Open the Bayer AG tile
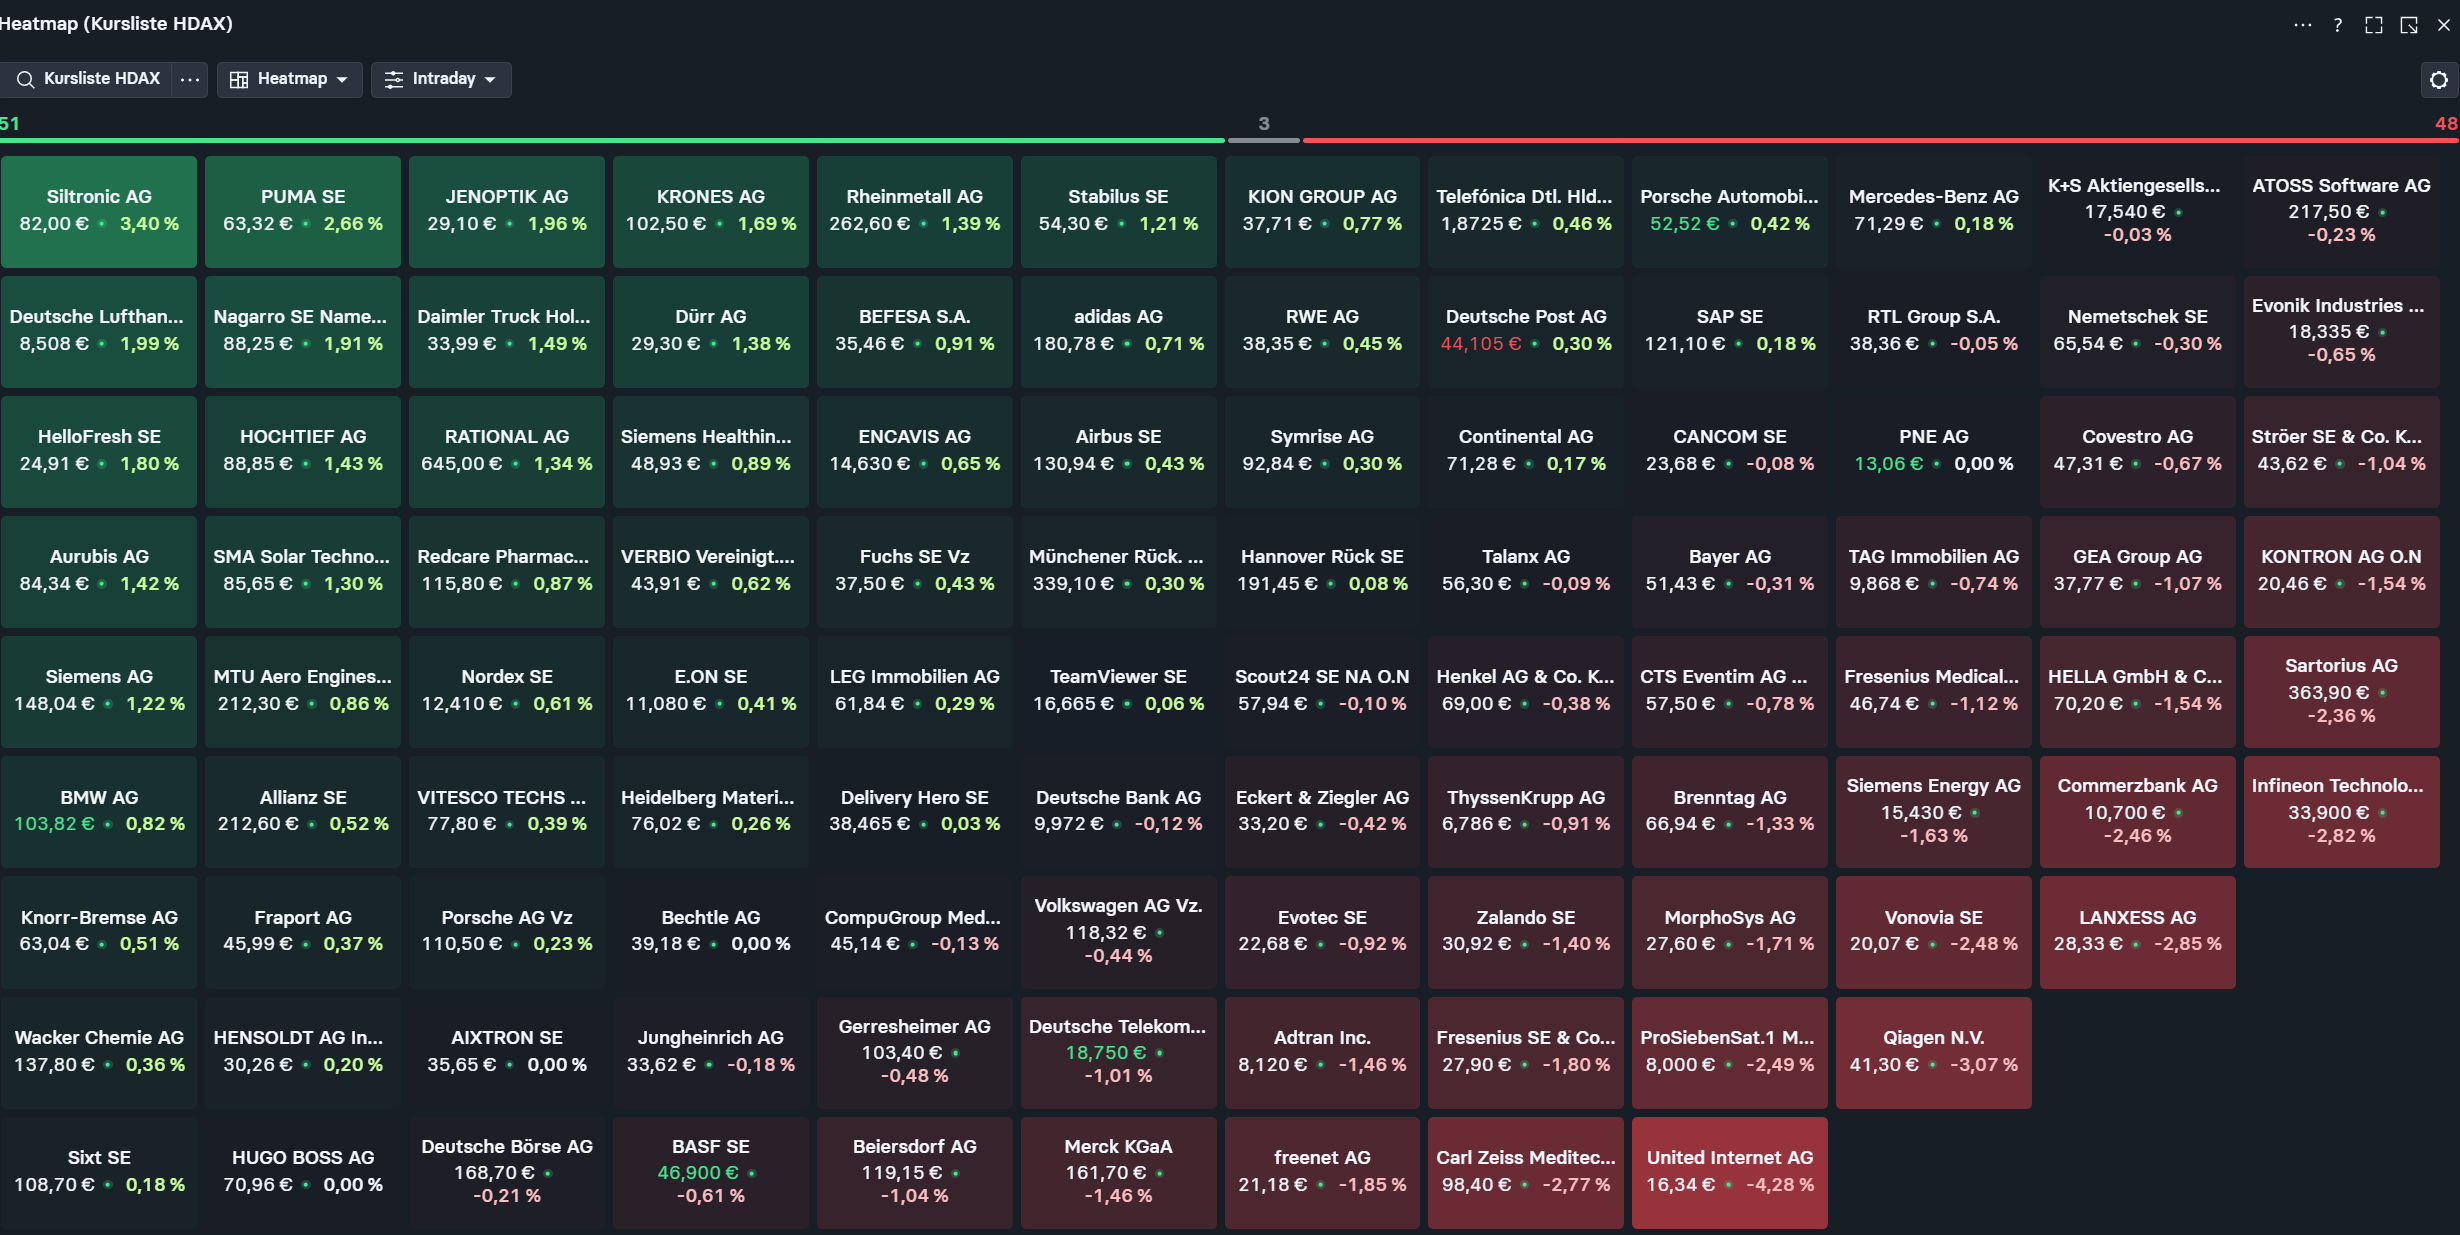The width and height of the screenshot is (2460, 1235). click(x=1730, y=571)
